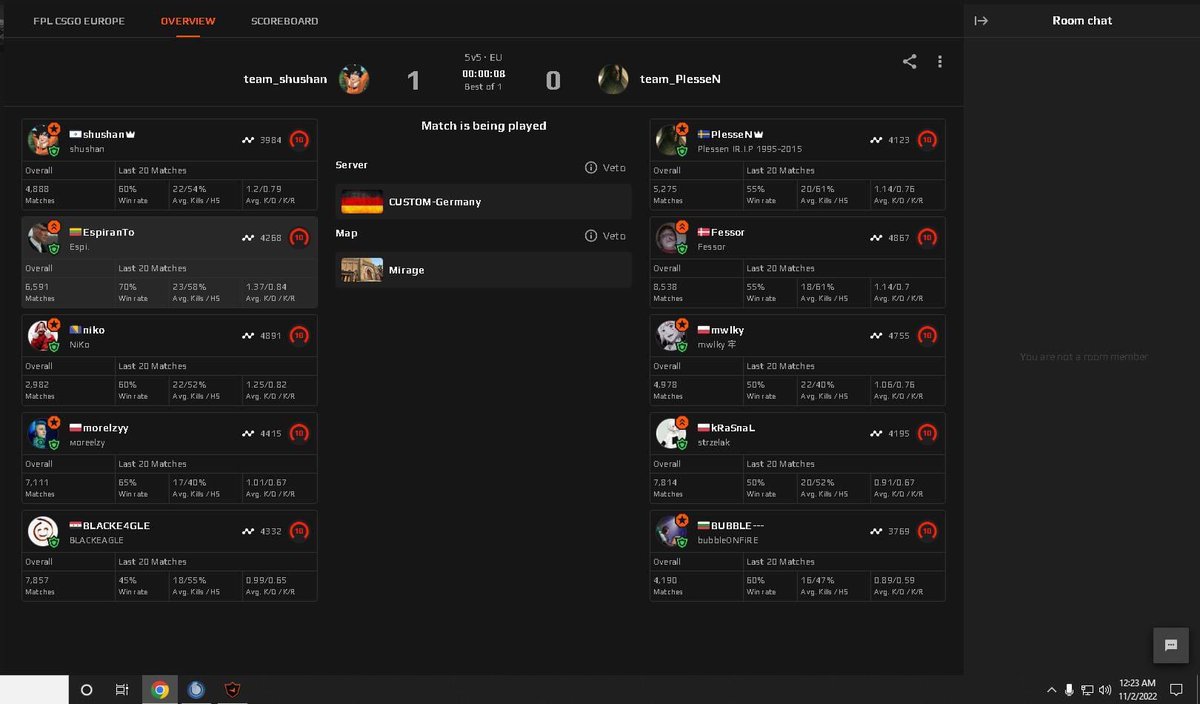Screen dimensions: 1200x704
Task: Click kRaSnaL's ELO value 4195
Action: click(x=899, y=434)
